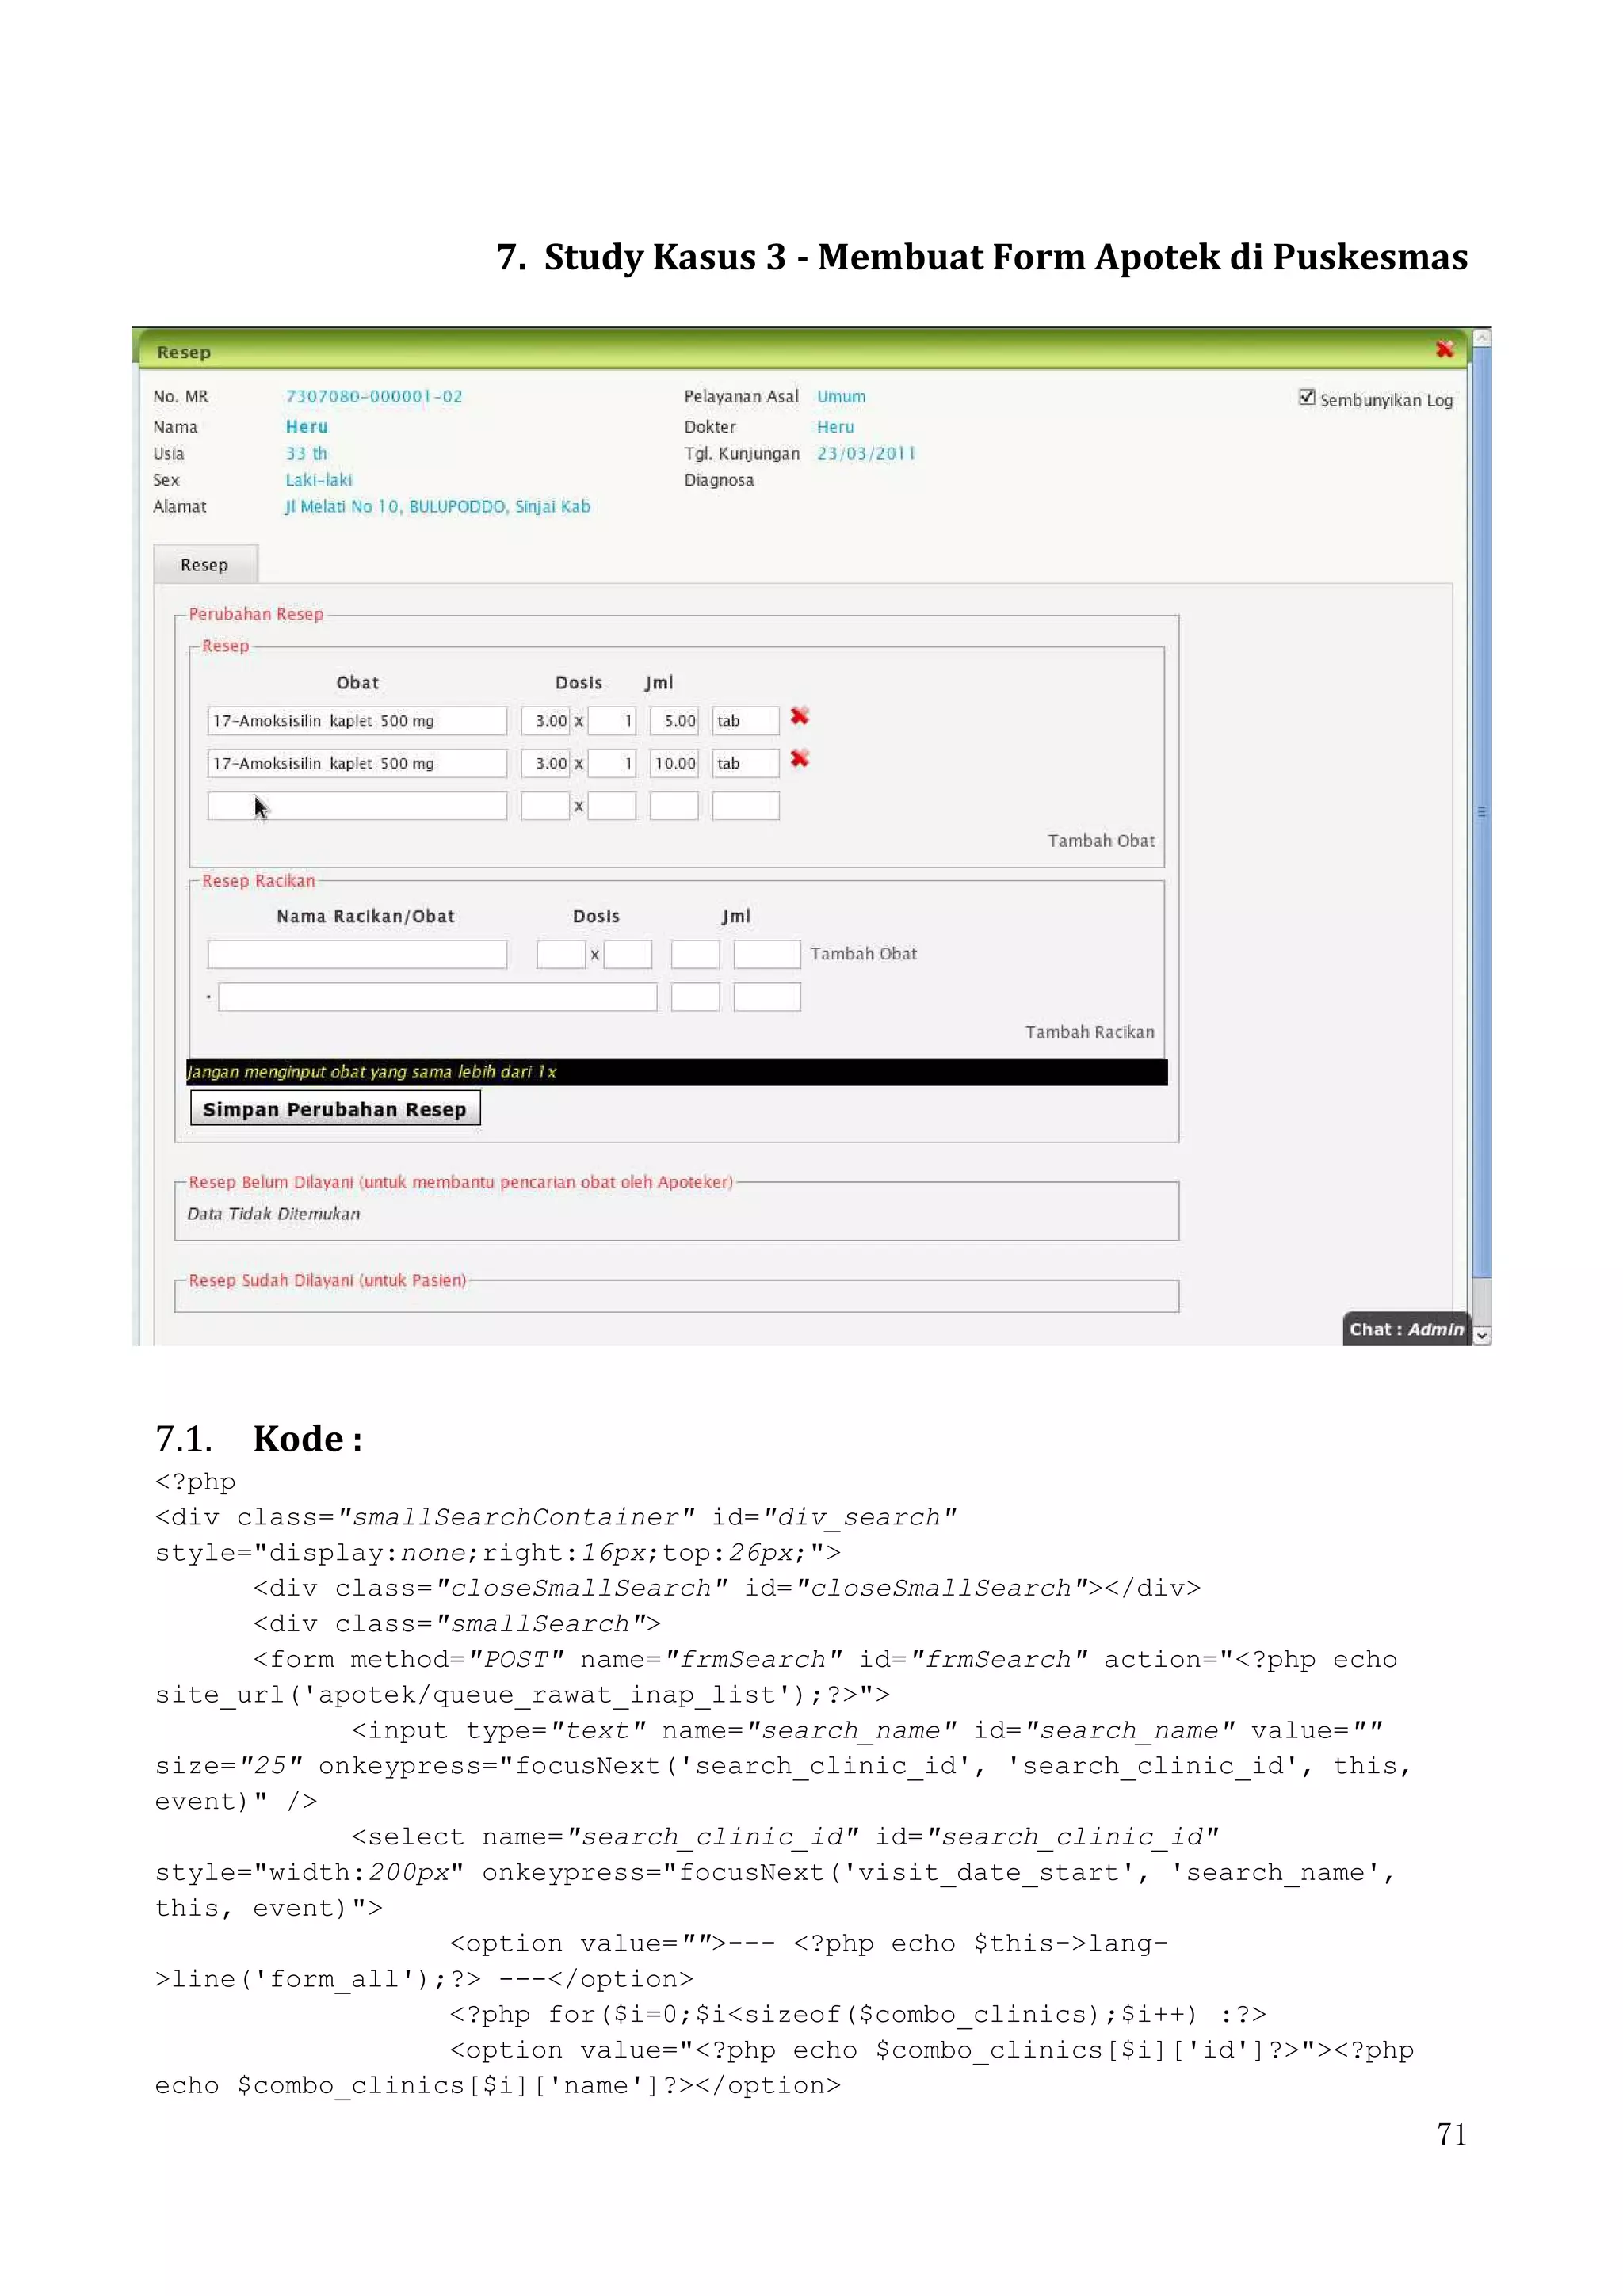Click the age value 33 th
Screen dimensions: 1623x2296
pyautogui.click(x=306, y=453)
